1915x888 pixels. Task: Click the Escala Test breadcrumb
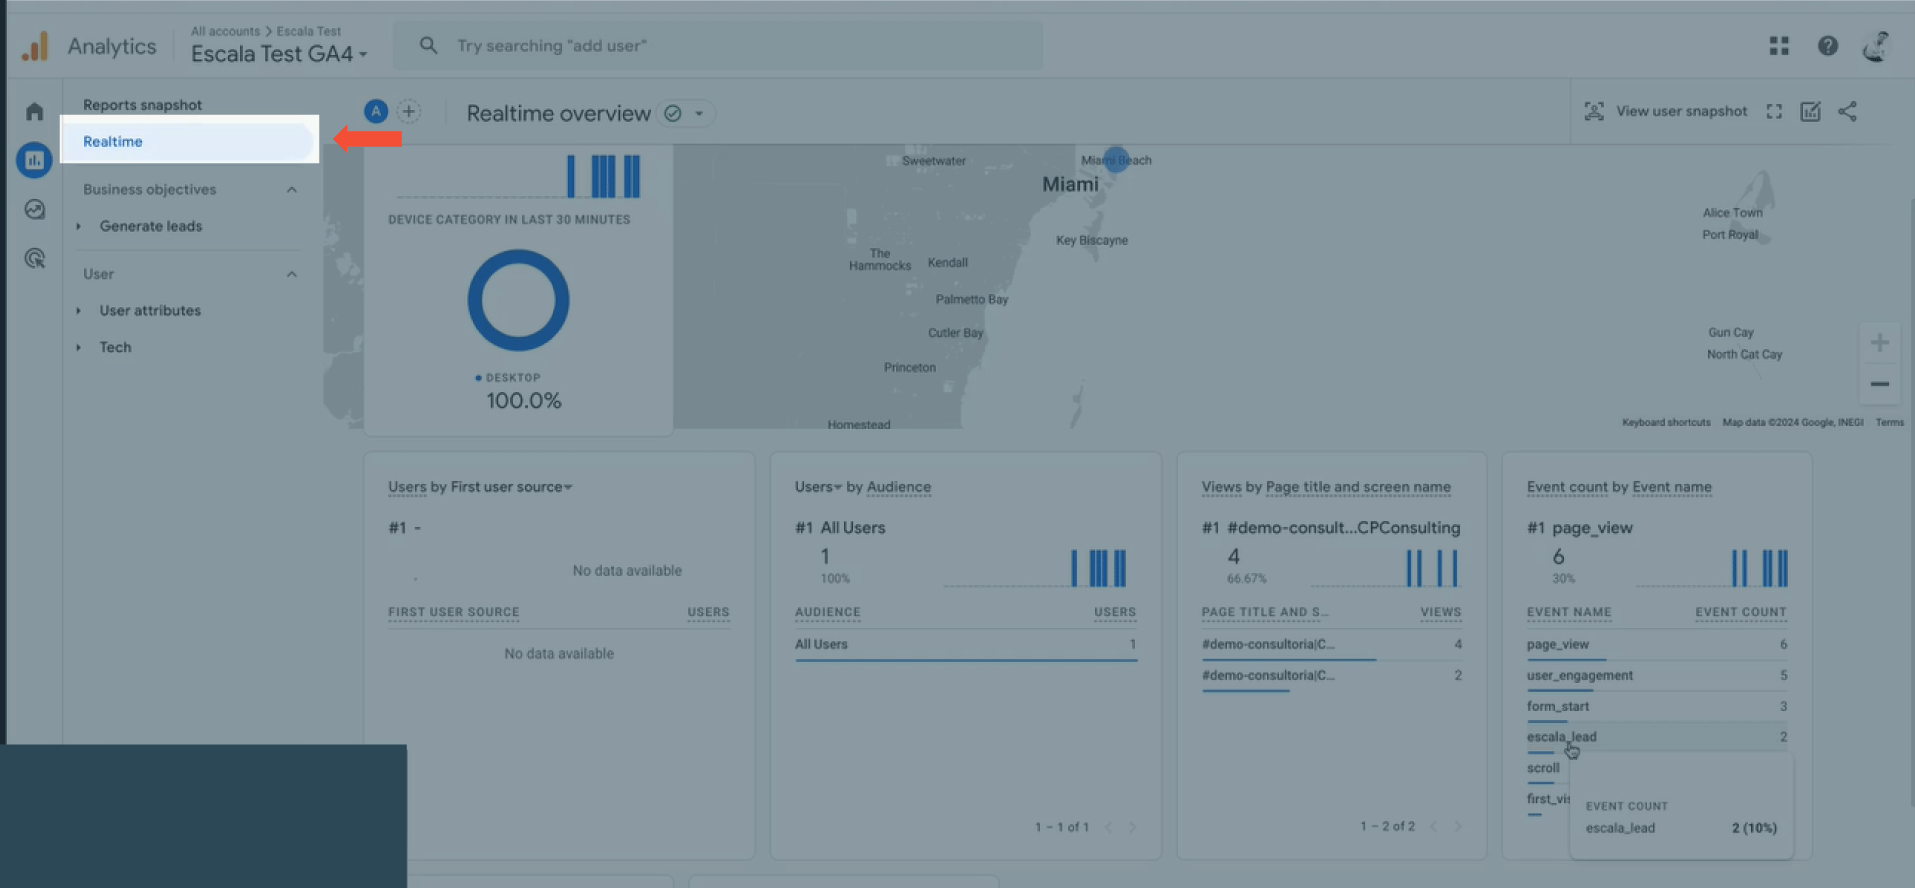tap(309, 31)
